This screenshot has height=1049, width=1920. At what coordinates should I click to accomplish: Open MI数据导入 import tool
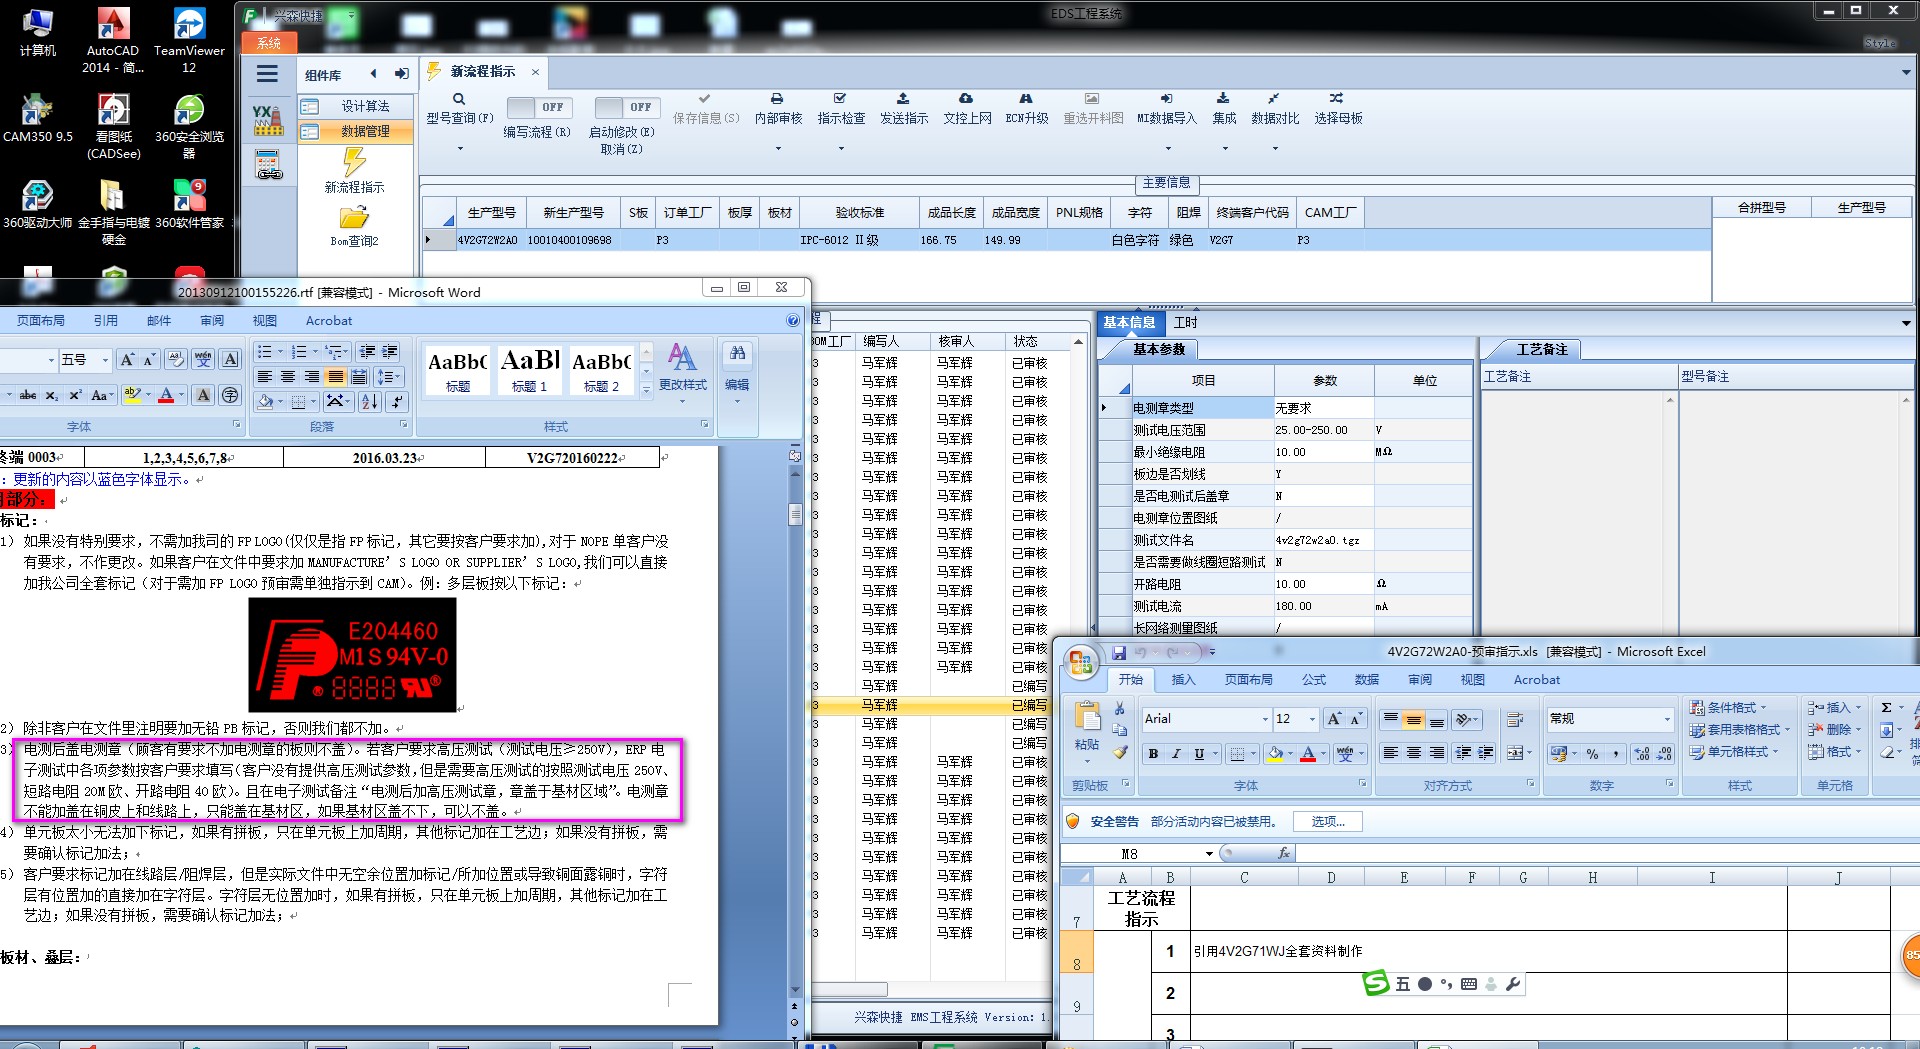[x=1166, y=108]
